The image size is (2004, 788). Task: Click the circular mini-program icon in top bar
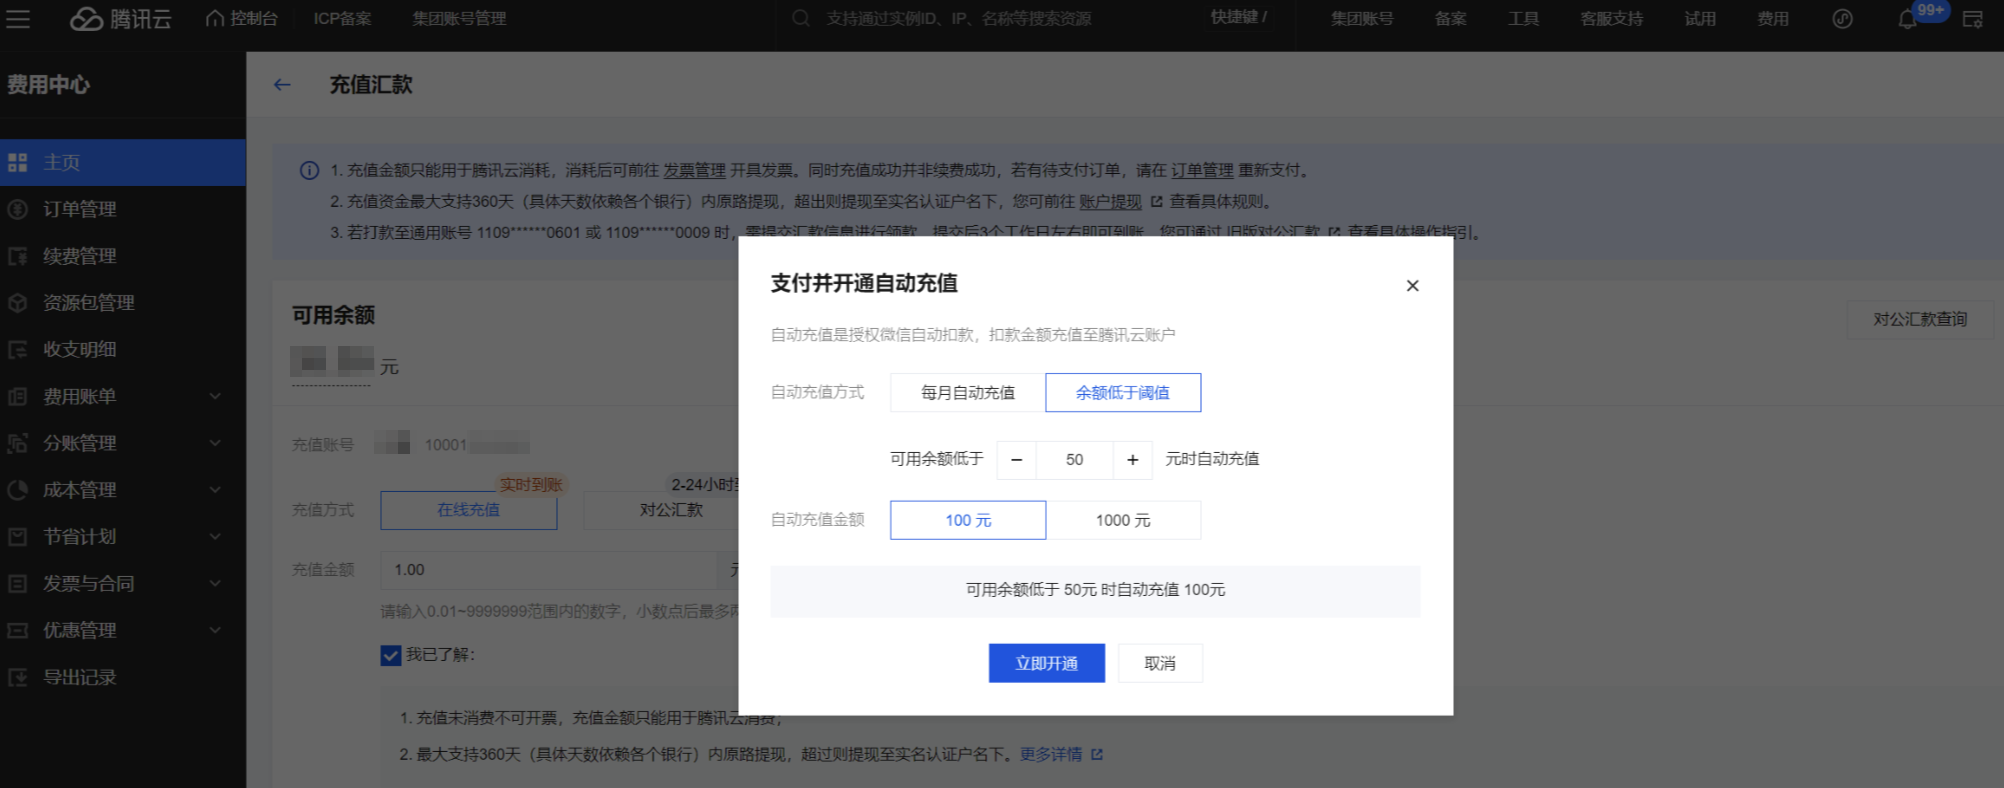pos(1842,19)
